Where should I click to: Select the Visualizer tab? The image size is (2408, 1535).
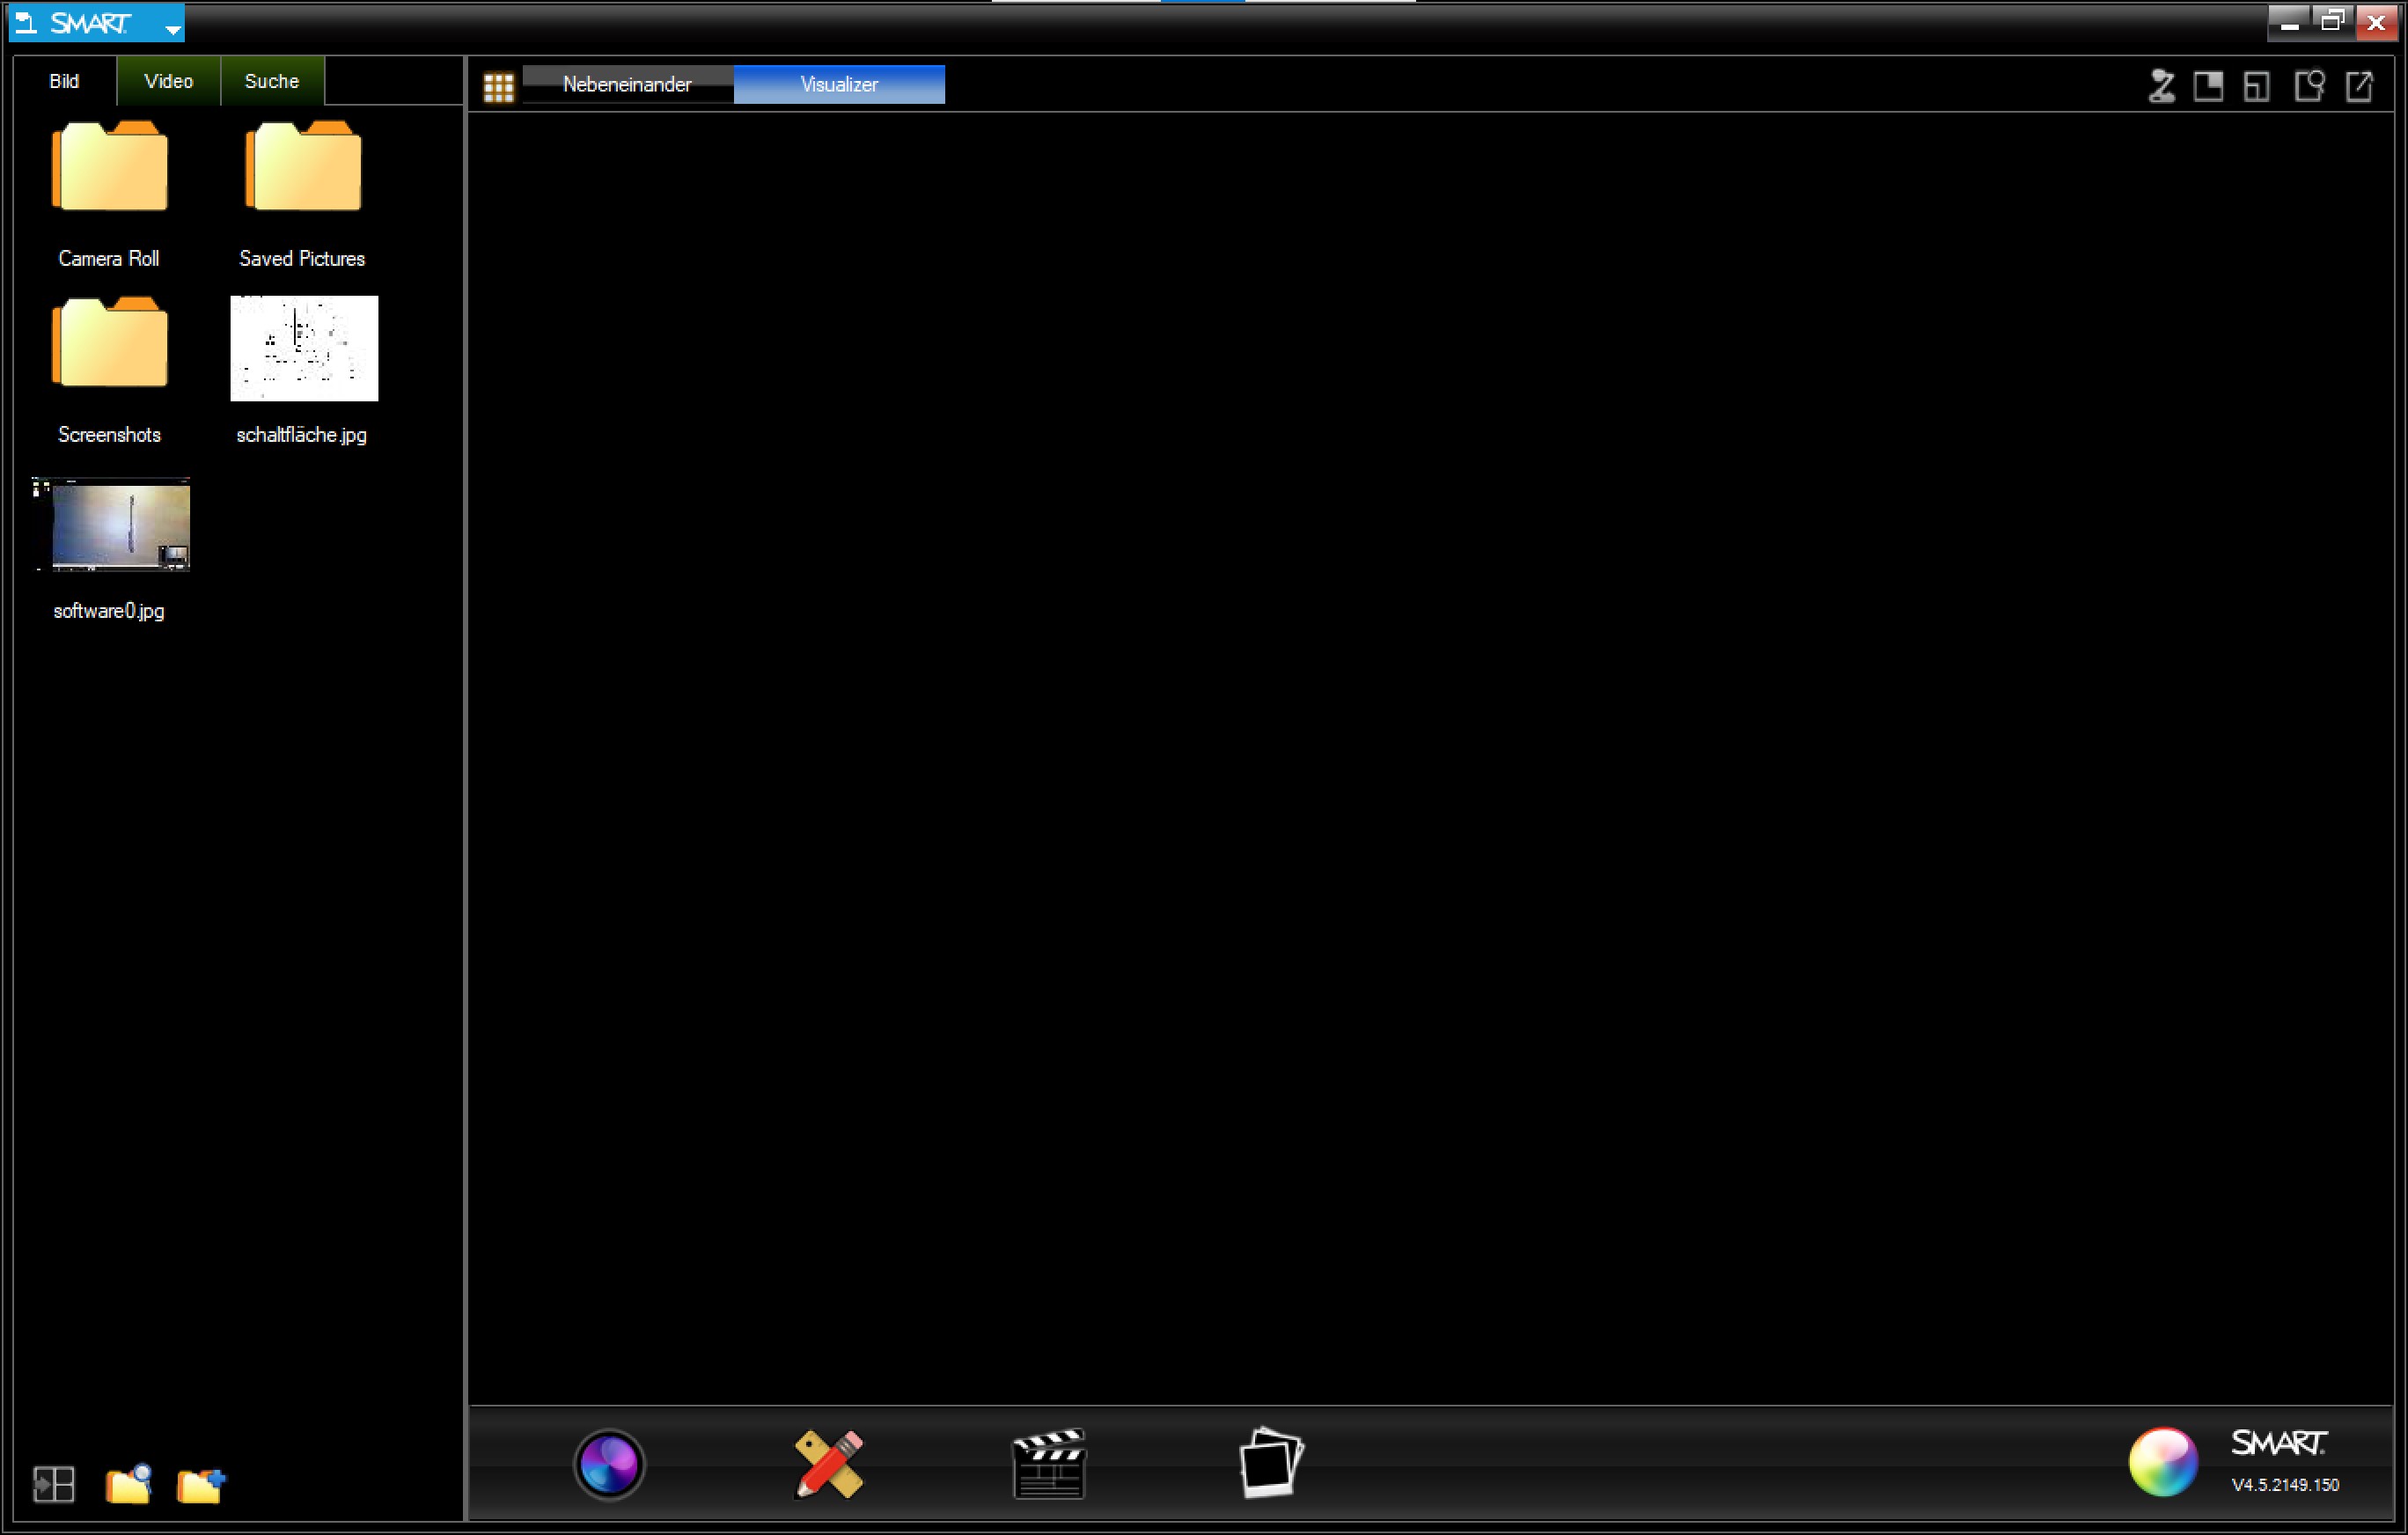click(839, 84)
